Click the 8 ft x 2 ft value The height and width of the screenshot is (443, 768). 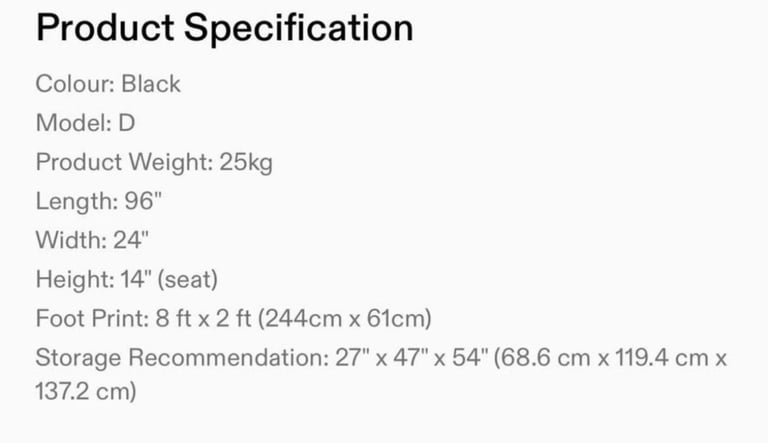point(204,319)
